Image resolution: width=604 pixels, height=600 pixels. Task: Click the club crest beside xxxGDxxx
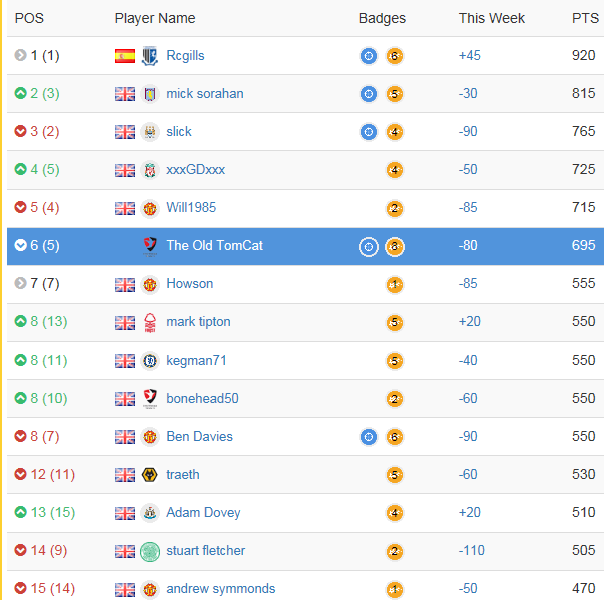(x=150, y=170)
